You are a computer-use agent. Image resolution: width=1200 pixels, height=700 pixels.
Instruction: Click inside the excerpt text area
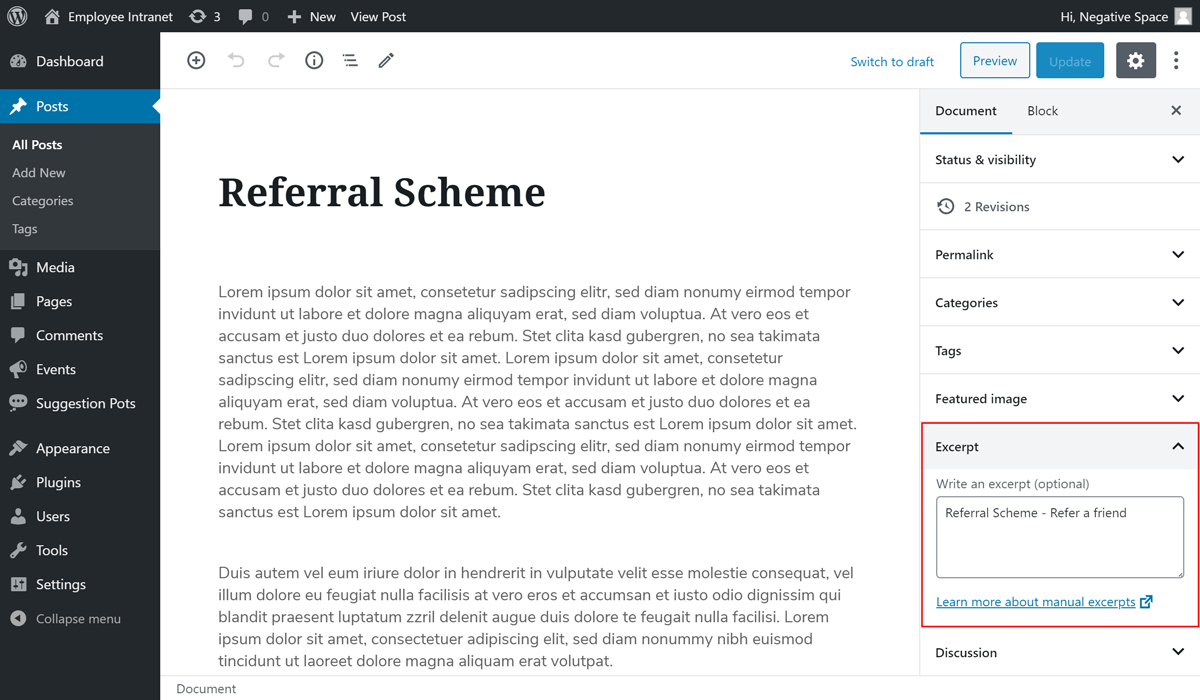tap(1059, 545)
